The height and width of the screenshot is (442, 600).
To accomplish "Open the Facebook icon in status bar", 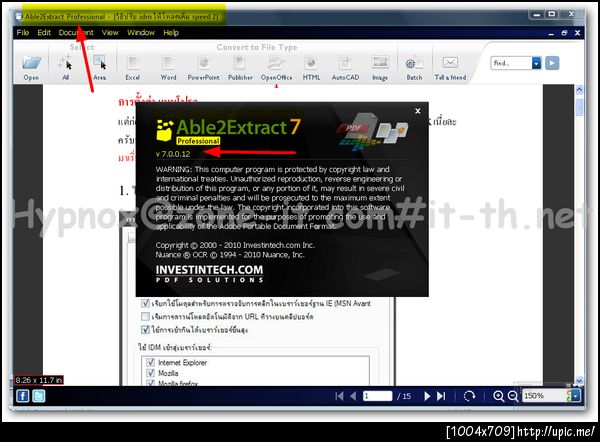I will [23, 396].
